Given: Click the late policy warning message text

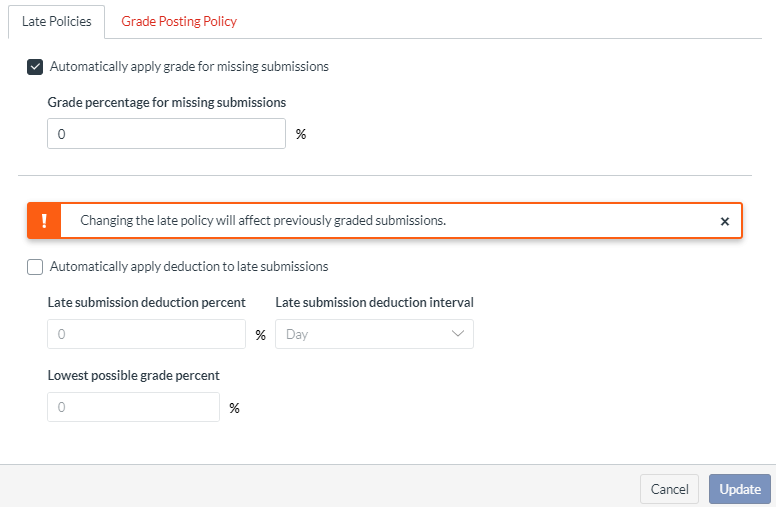Looking at the screenshot, I should pyautogui.click(x=263, y=220).
